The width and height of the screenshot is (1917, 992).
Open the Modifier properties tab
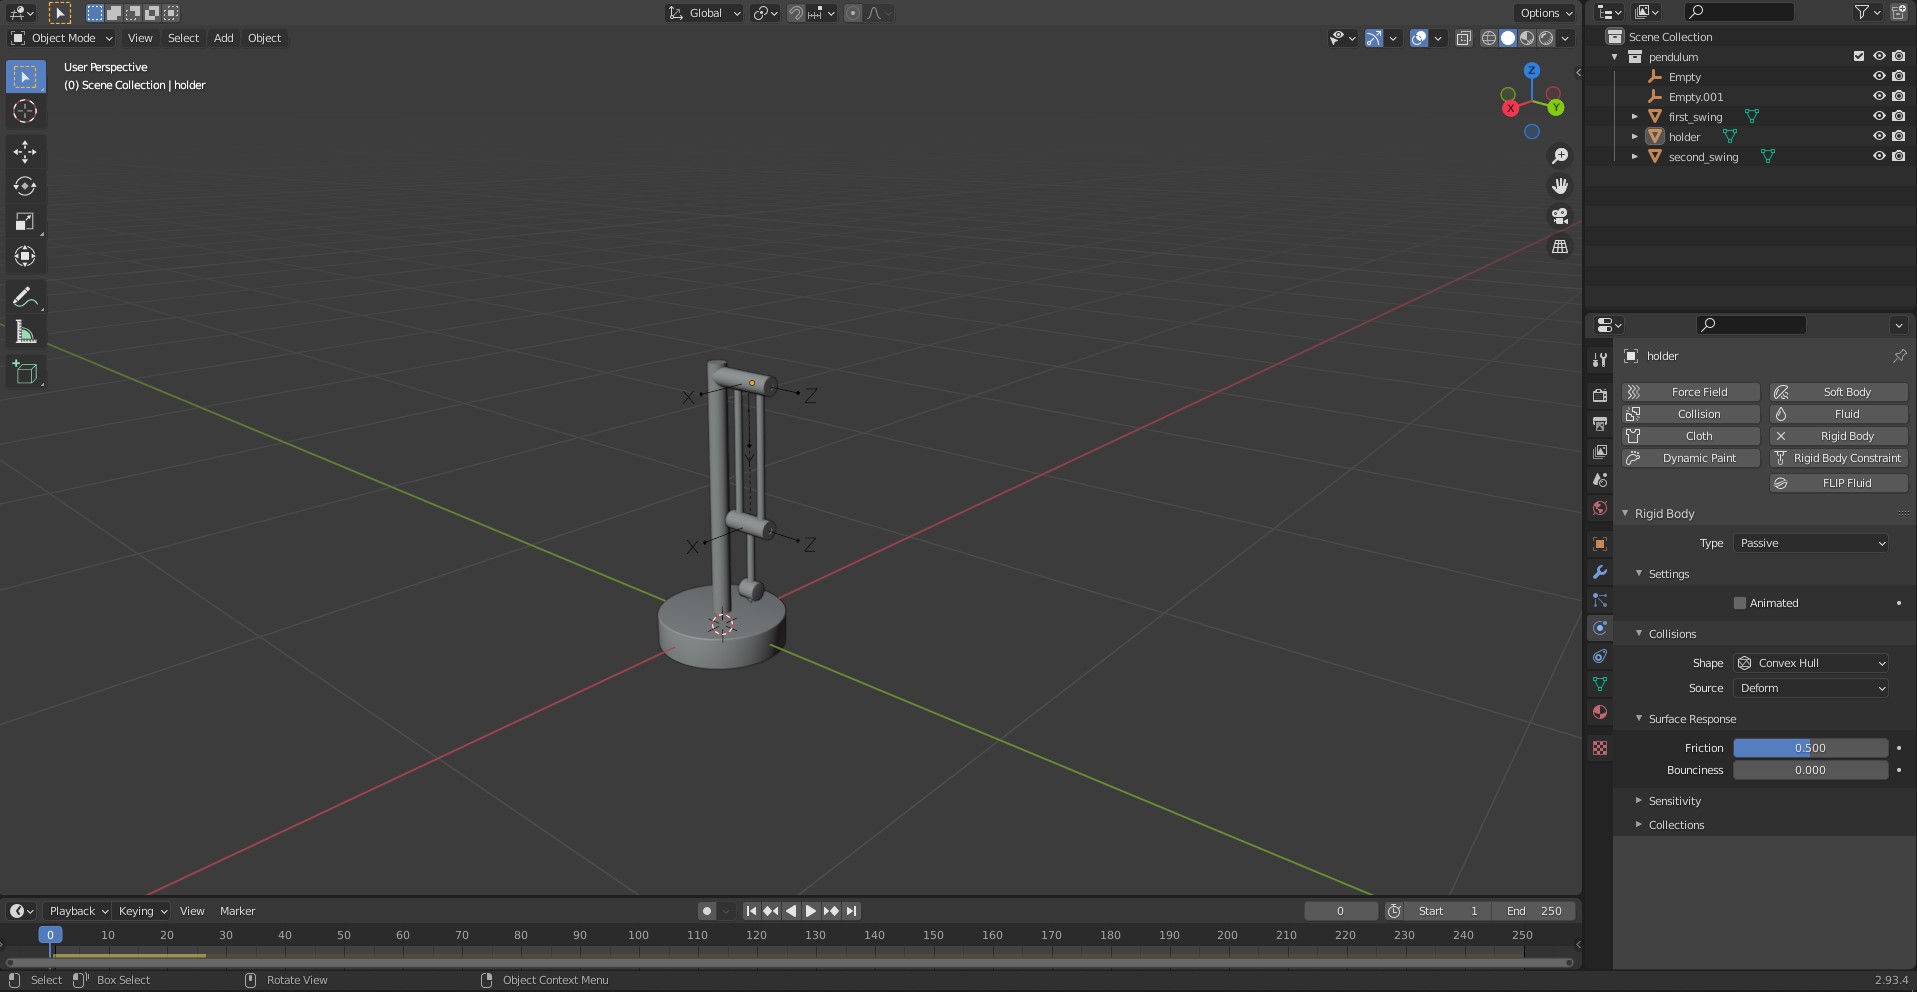coord(1600,572)
